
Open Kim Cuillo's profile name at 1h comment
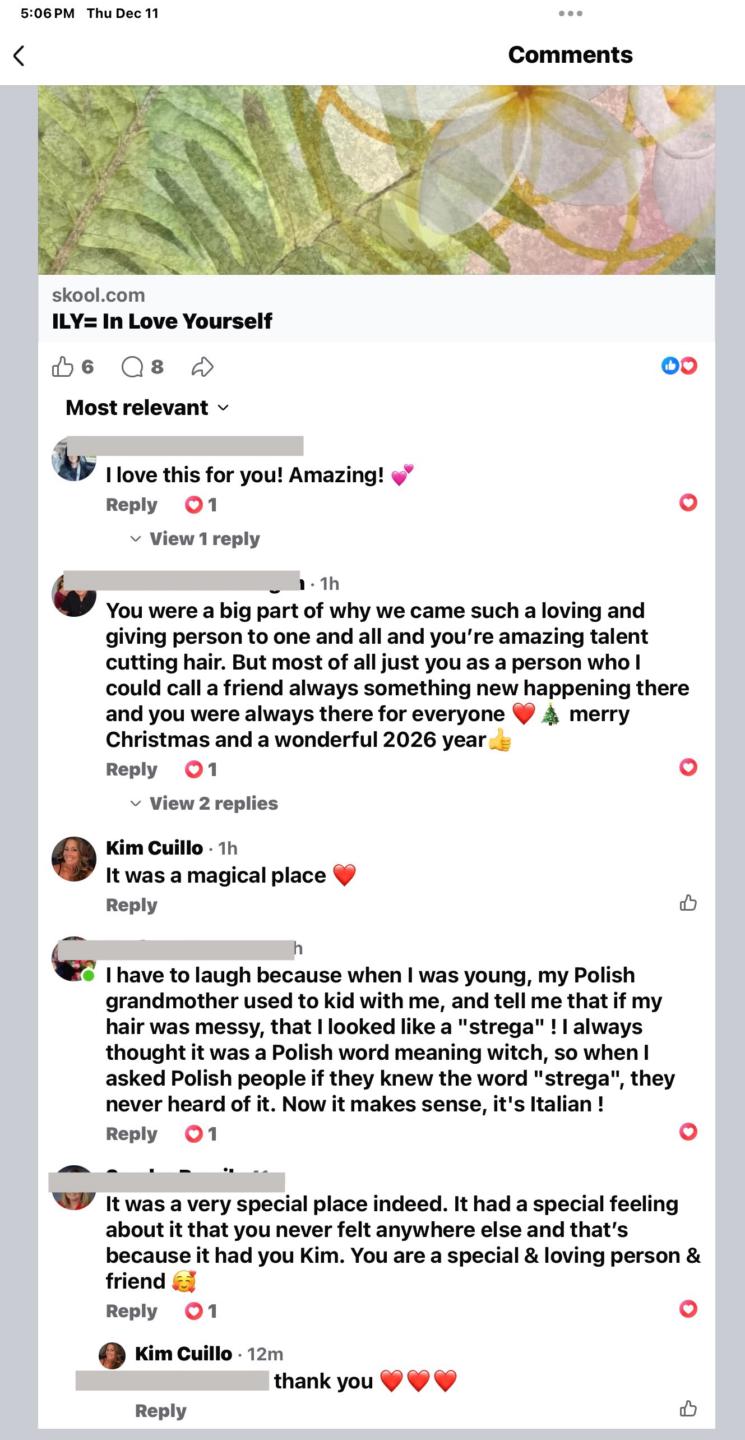click(154, 848)
